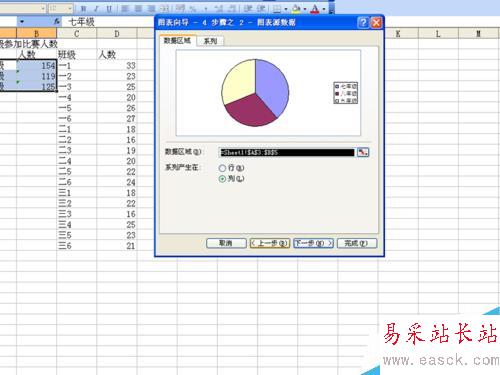Image resolution: width=500 pixels, height=375 pixels.
Task: Select the 人数 cell in column D
Action: pos(117,55)
